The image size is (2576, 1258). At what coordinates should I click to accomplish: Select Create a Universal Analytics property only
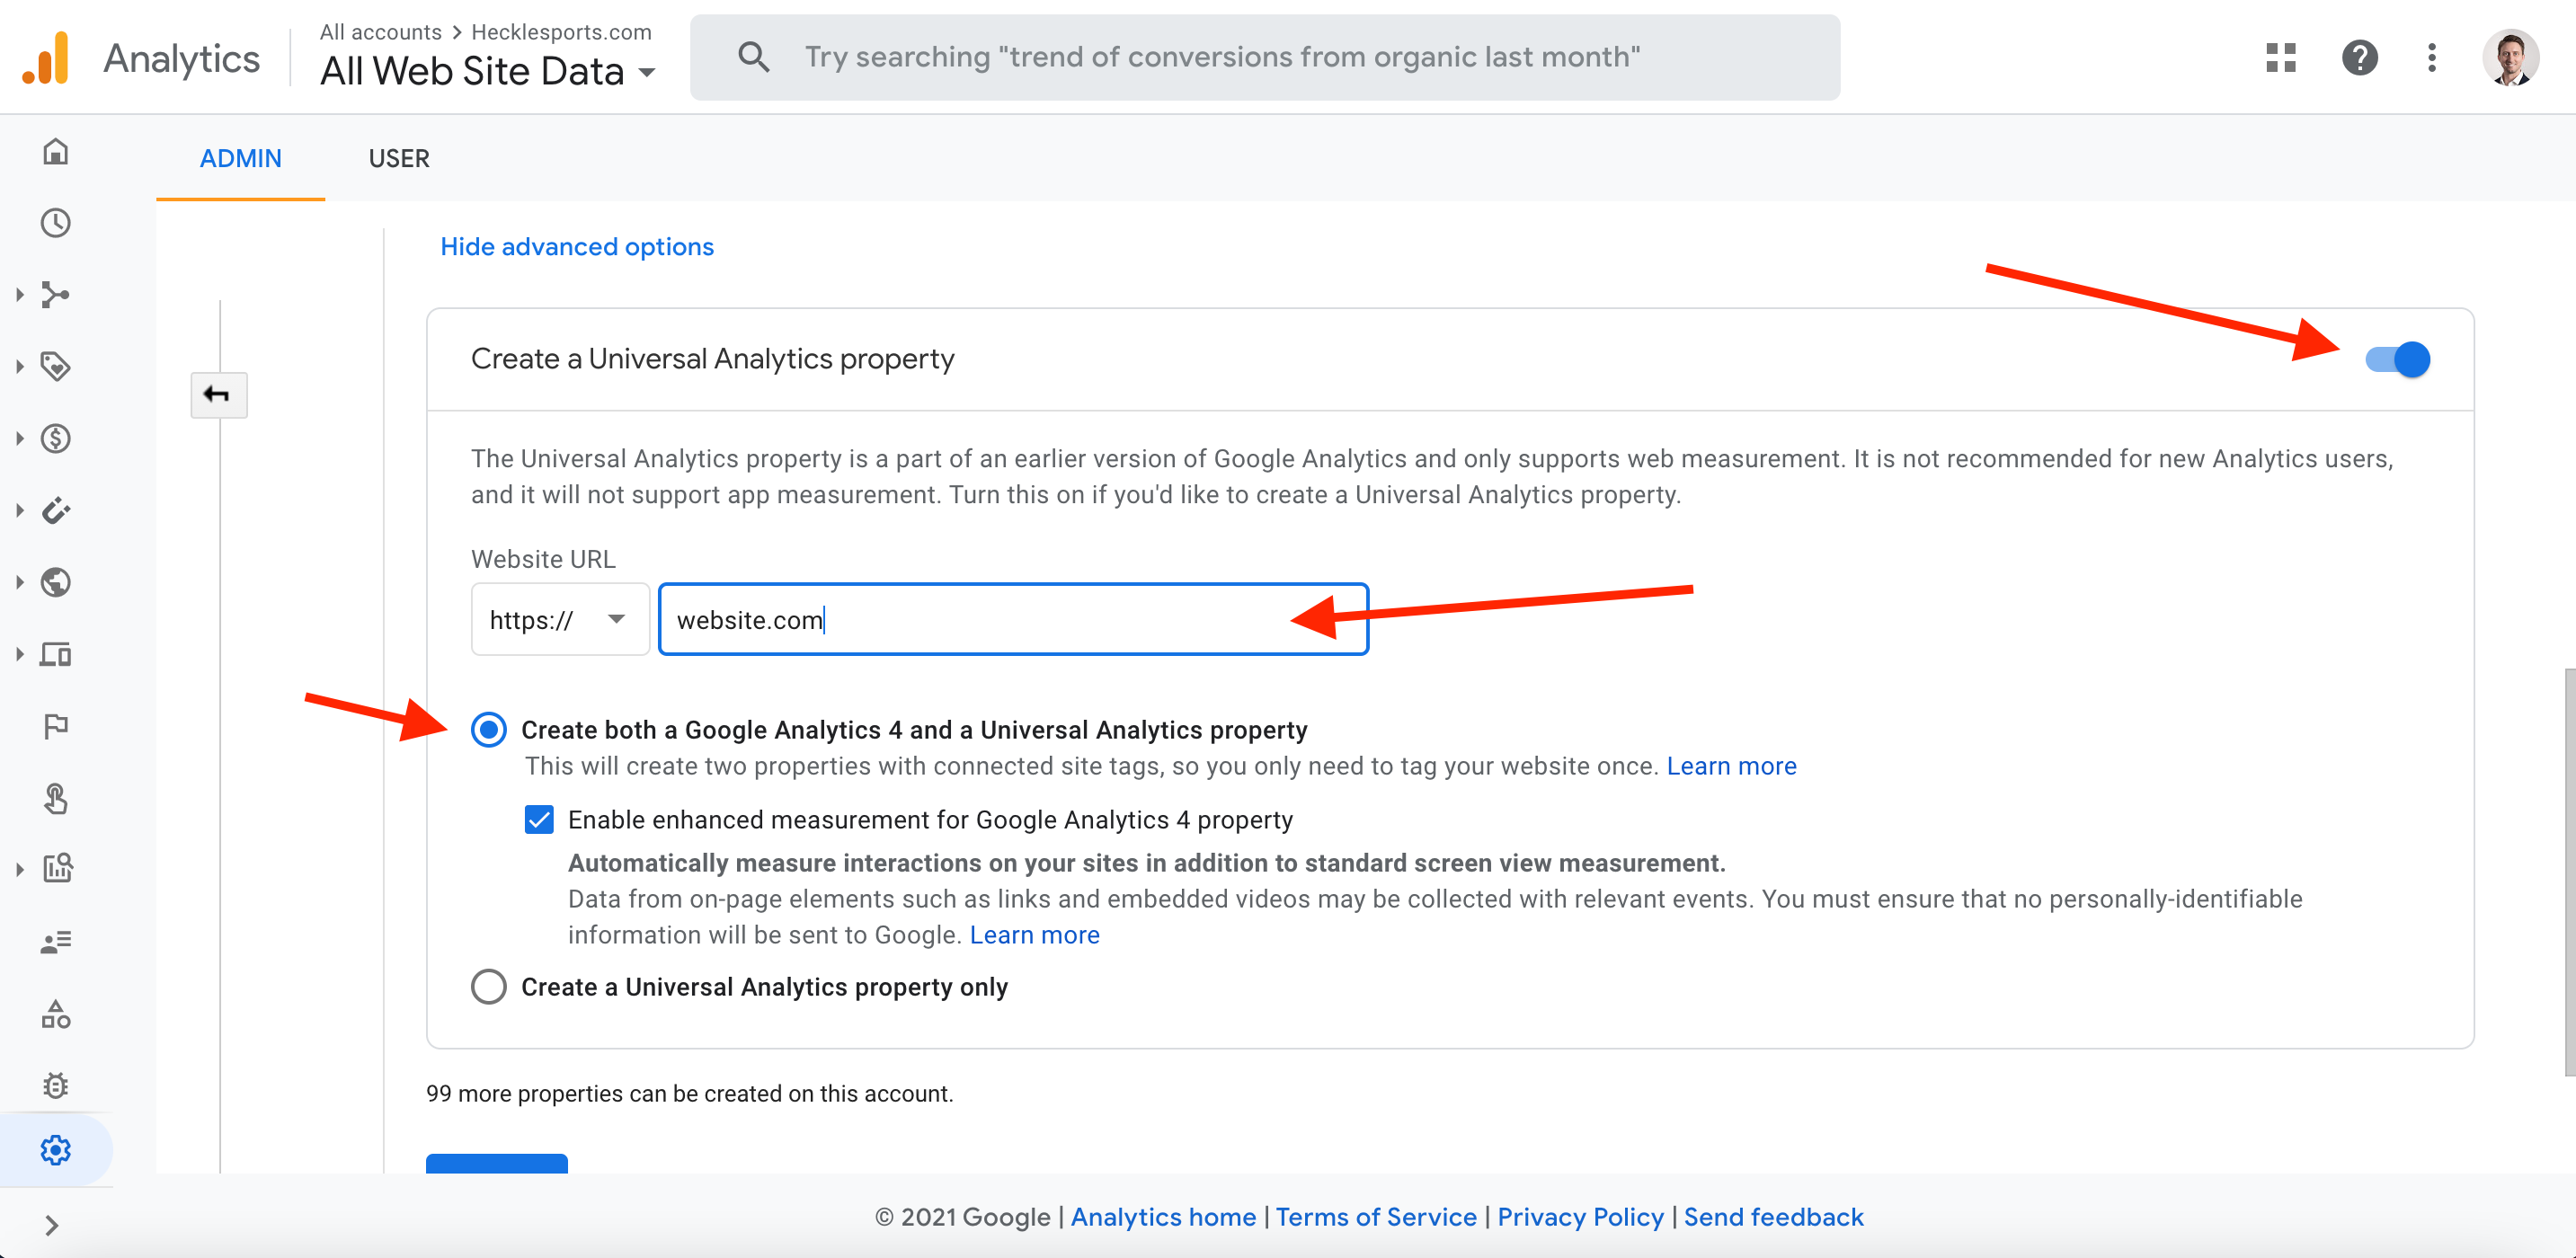click(489, 987)
